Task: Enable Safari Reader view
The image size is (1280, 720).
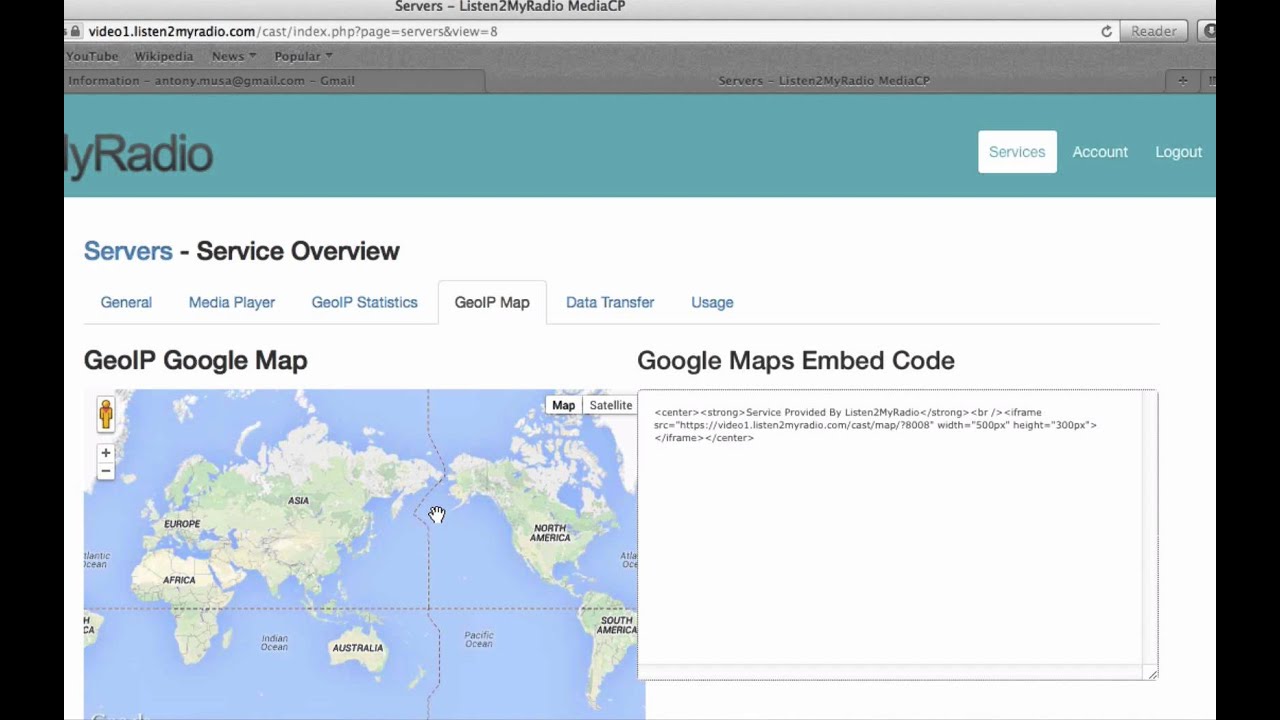Action: tap(1153, 31)
